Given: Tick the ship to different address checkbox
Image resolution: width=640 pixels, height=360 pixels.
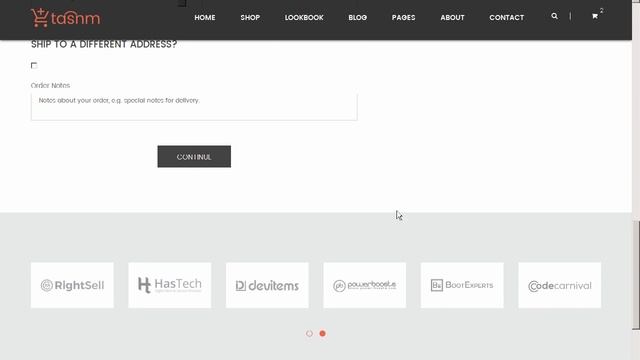Looking at the screenshot, I should tap(34, 65).
